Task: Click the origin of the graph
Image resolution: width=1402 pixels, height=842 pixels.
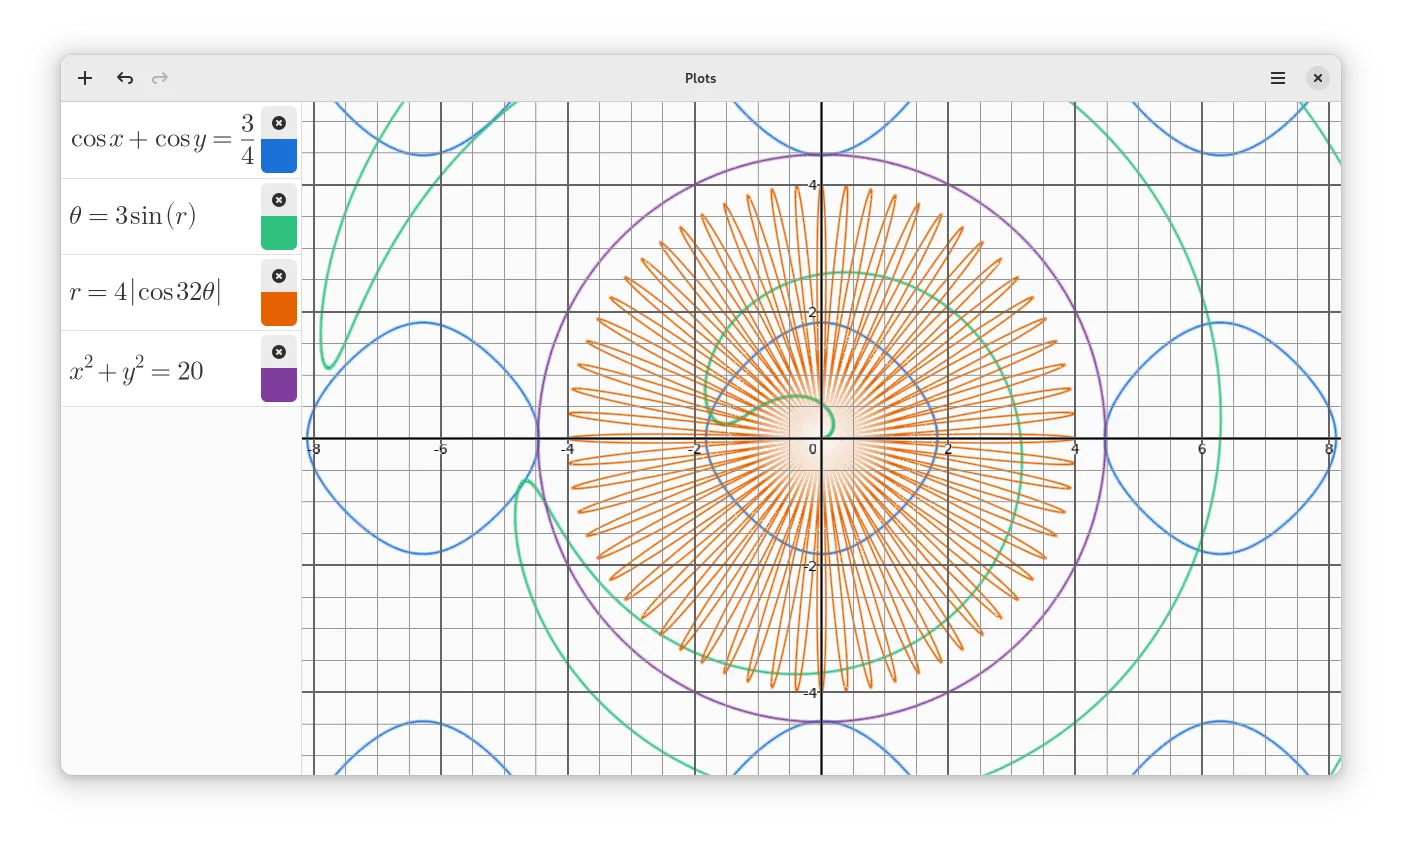Action: pyautogui.click(x=821, y=438)
